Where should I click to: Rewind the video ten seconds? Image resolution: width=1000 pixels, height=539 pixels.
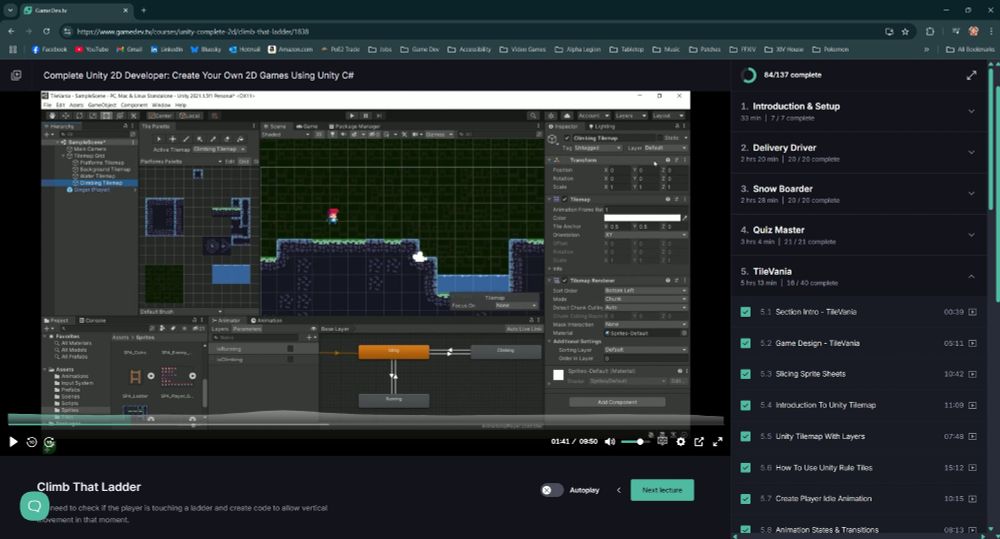(x=31, y=441)
